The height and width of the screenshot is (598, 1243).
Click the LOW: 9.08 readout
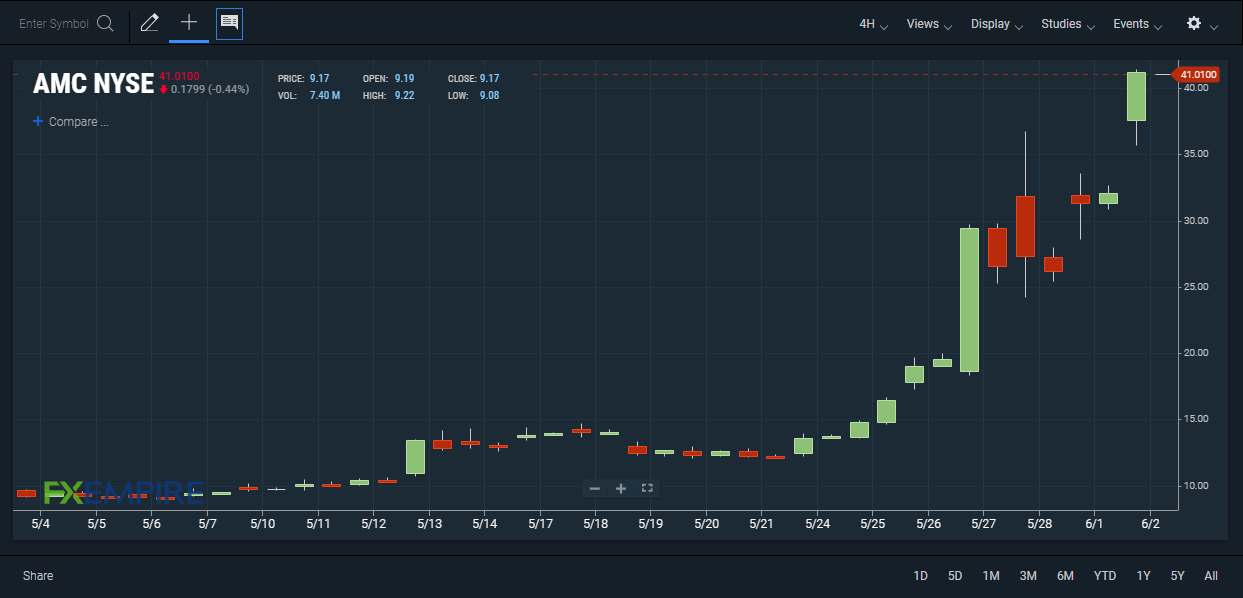tap(474, 96)
